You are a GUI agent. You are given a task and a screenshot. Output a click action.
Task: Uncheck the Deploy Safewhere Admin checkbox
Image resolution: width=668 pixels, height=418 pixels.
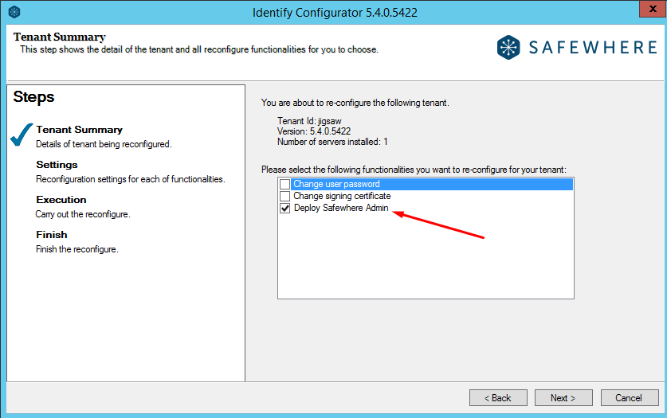(x=285, y=208)
